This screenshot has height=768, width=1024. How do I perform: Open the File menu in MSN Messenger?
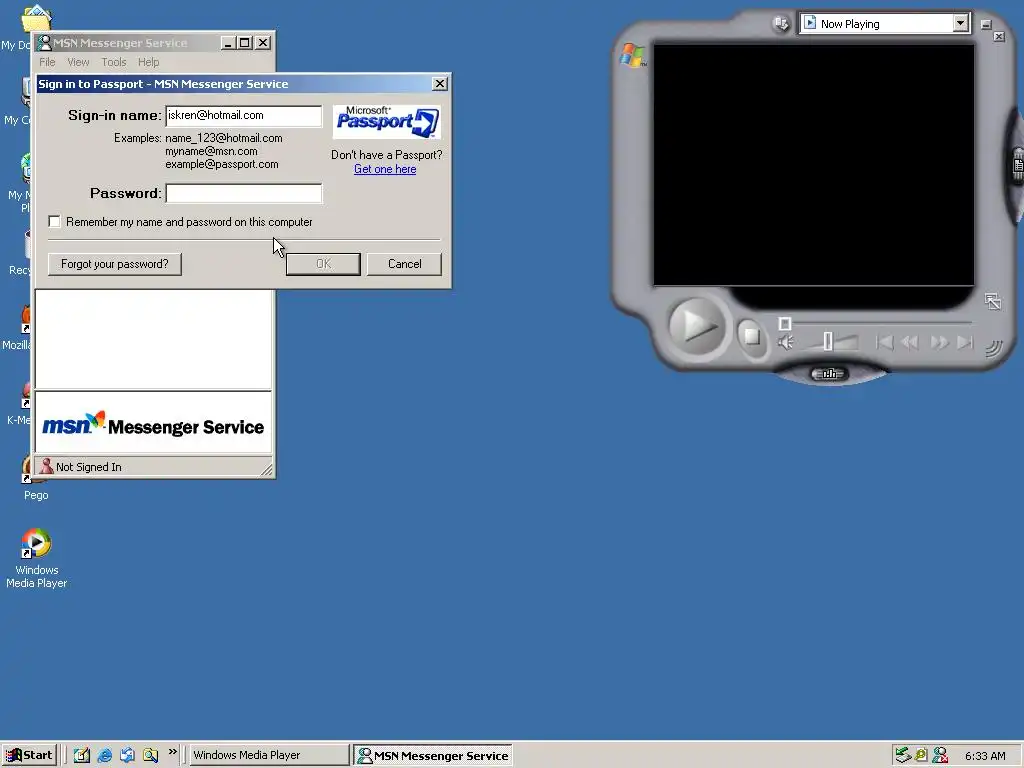[47, 62]
